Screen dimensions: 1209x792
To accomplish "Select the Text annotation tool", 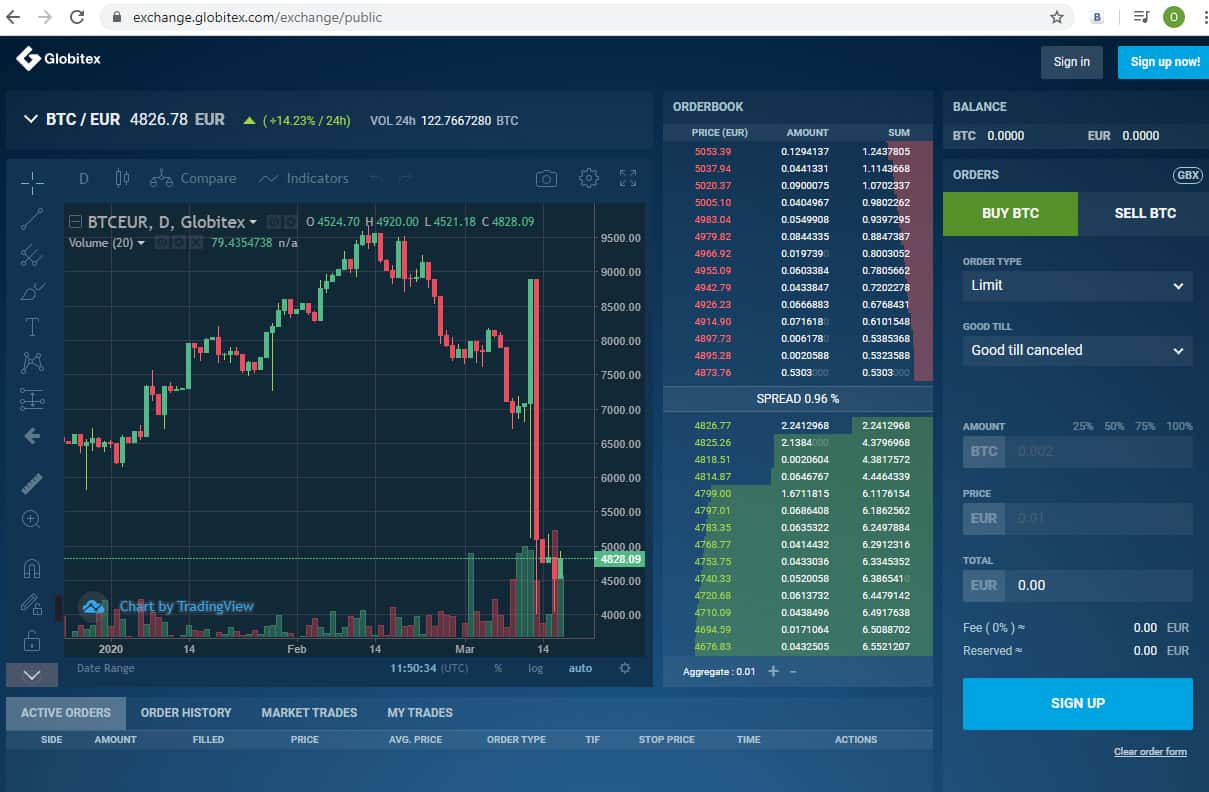I will [x=32, y=327].
